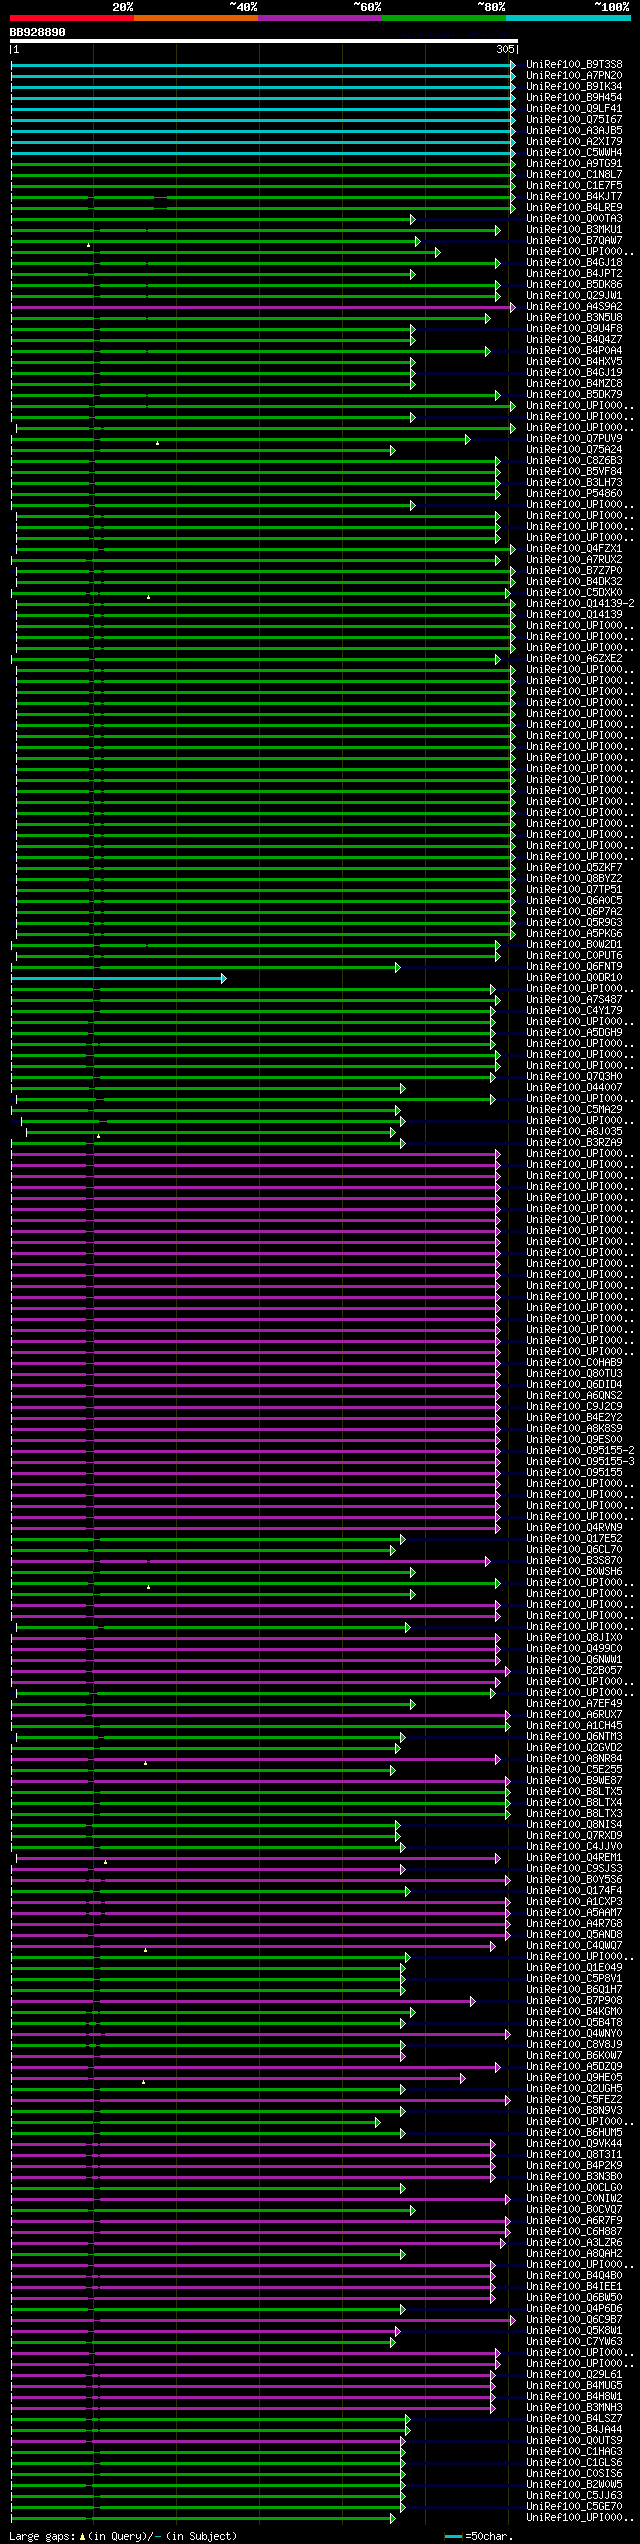Select hit label UniRef100_A4S9A2
Image resolution: width=640 pixels, height=2544 pixels.
[x=574, y=307]
